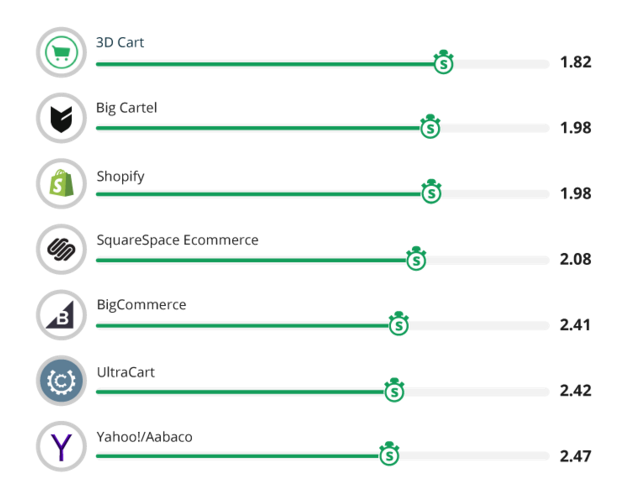
Task: Open the 3D Cart name link
Action: [120, 42]
